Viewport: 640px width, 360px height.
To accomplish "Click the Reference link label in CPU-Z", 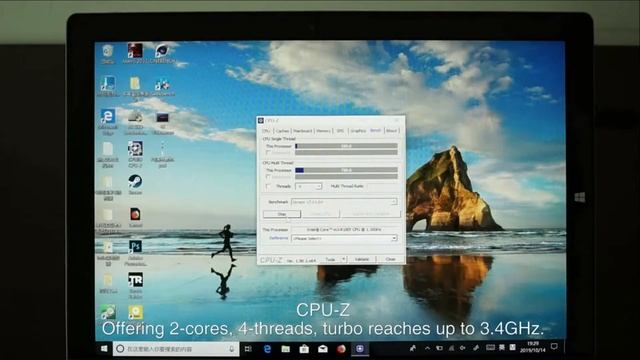I will click(x=278, y=238).
